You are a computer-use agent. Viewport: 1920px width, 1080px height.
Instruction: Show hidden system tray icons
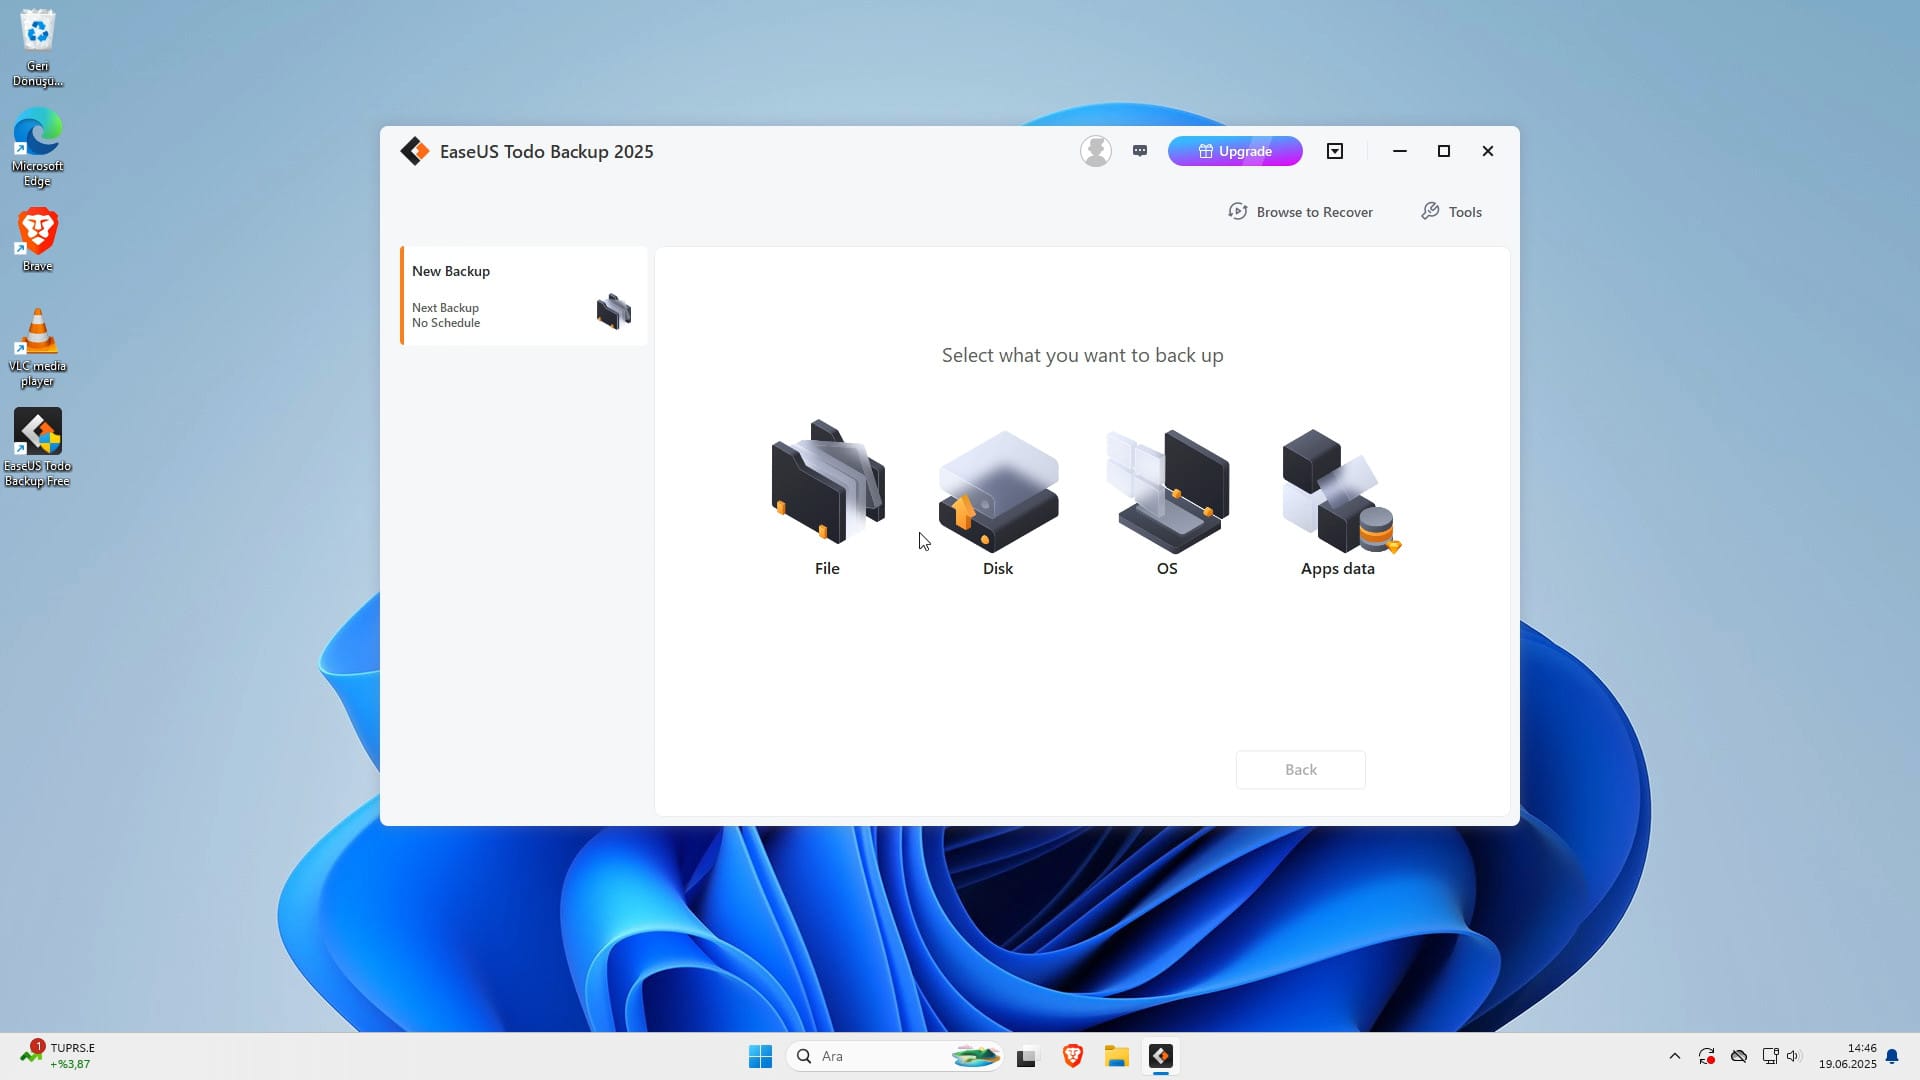pos(1675,1056)
